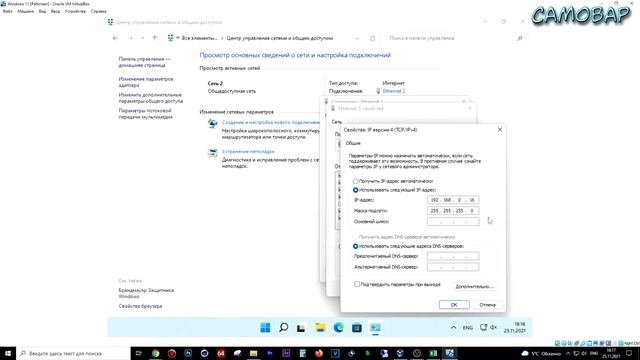Open the host weather widget
640x360 pixels.
click(x=541, y=353)
